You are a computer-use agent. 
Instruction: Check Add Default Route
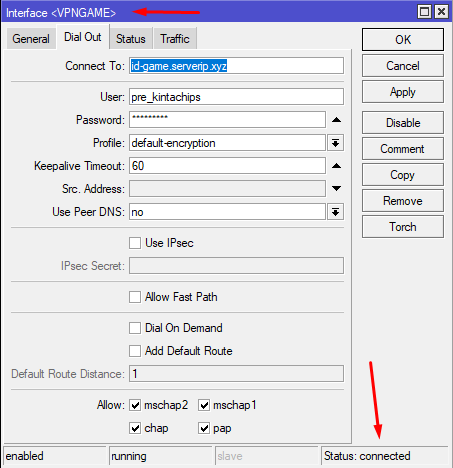pyautogui.click(x=135, y=351)
